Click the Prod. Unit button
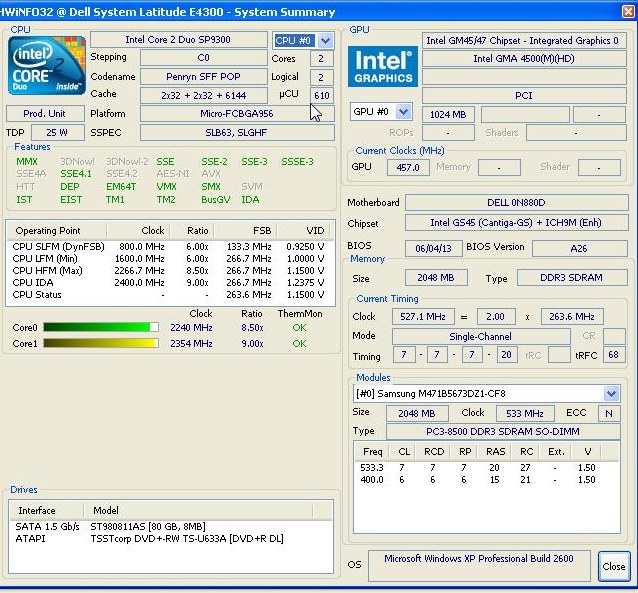 (x=45, y=114)
